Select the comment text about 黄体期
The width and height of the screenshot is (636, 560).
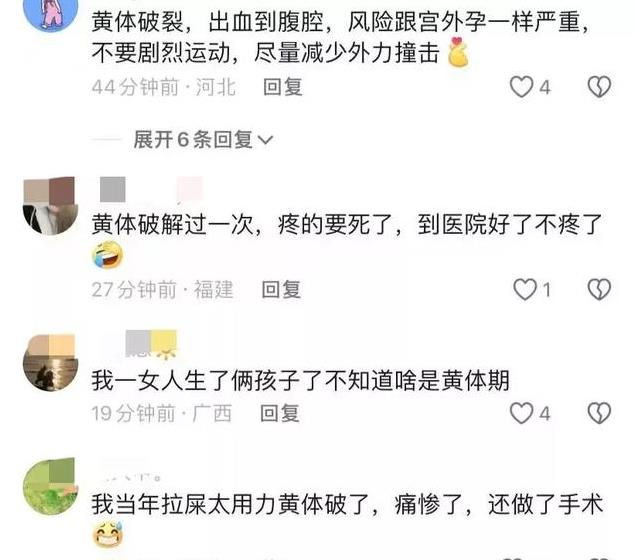pyautogui.click(x=300, y=380)
